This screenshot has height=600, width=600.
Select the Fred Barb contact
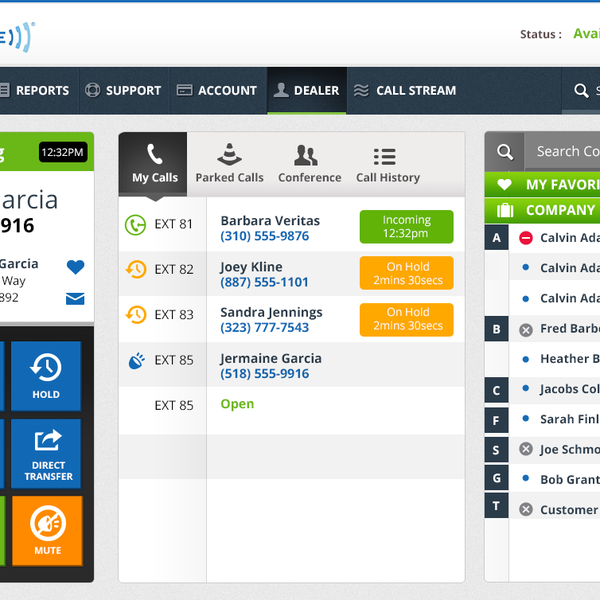click(x=570, y=329)
